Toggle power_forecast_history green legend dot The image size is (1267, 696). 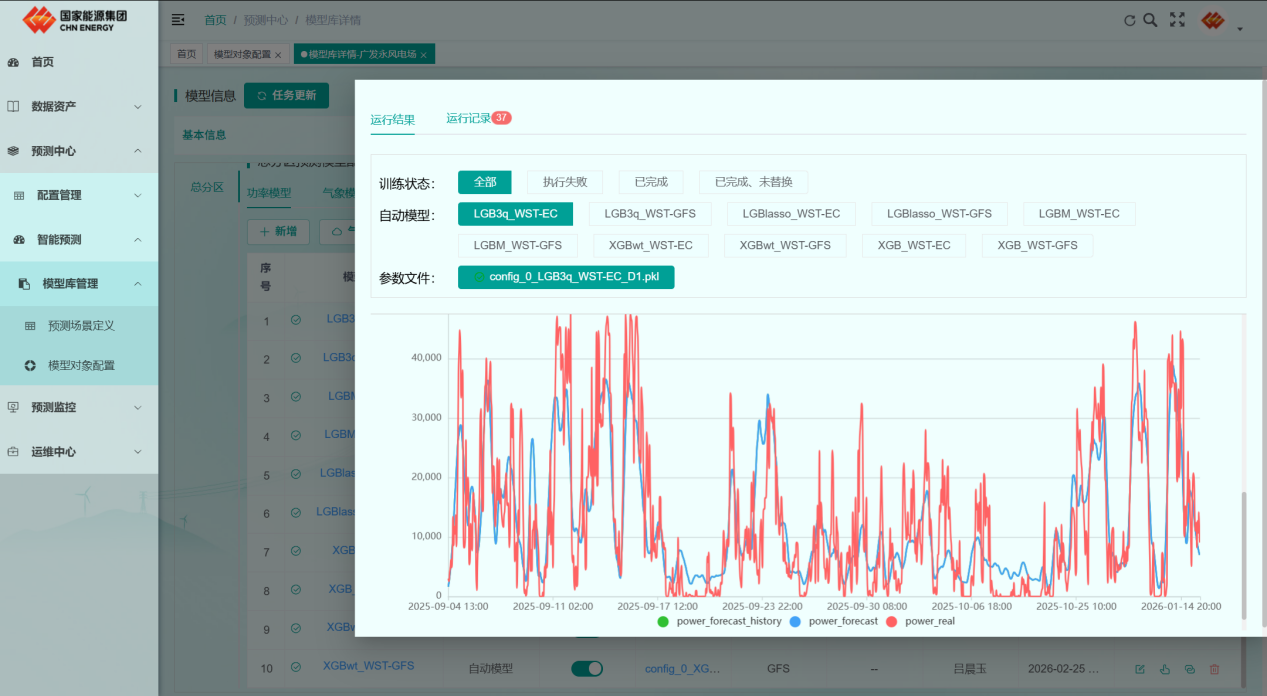(663, 622)
